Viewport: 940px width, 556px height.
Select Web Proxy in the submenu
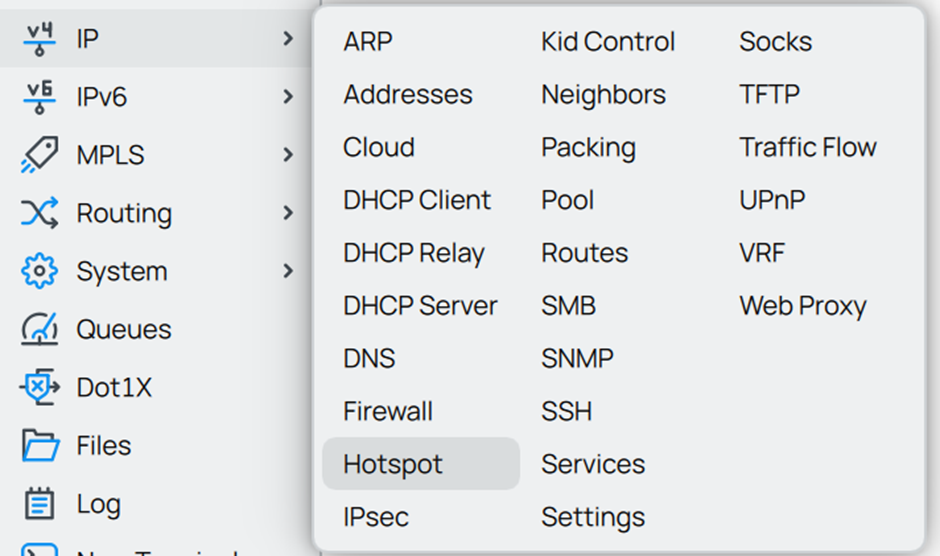click(x=803, y=306)
